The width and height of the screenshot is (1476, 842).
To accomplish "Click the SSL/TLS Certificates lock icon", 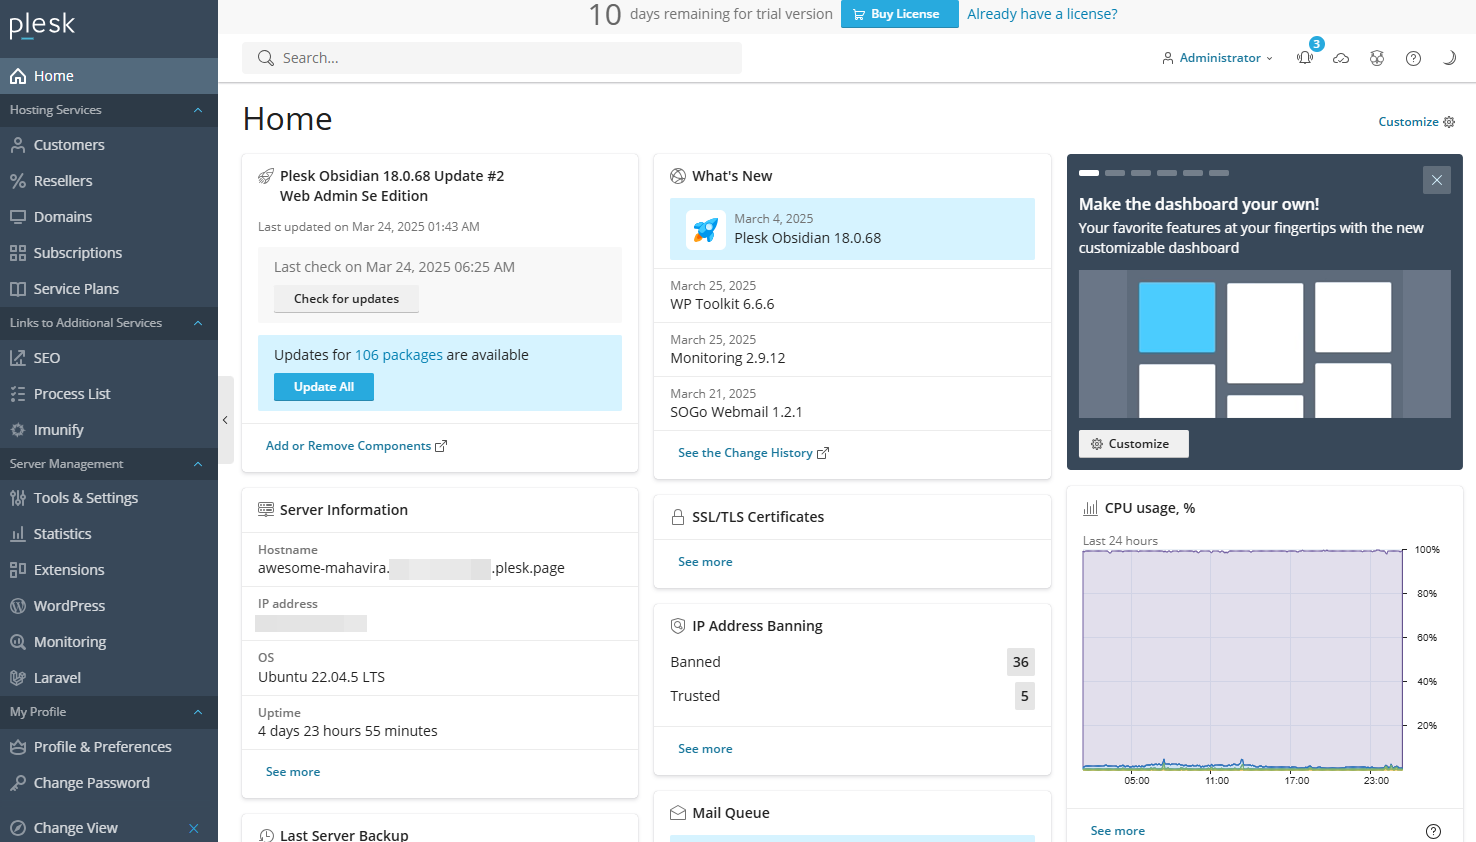I will (x=678, y=517).
